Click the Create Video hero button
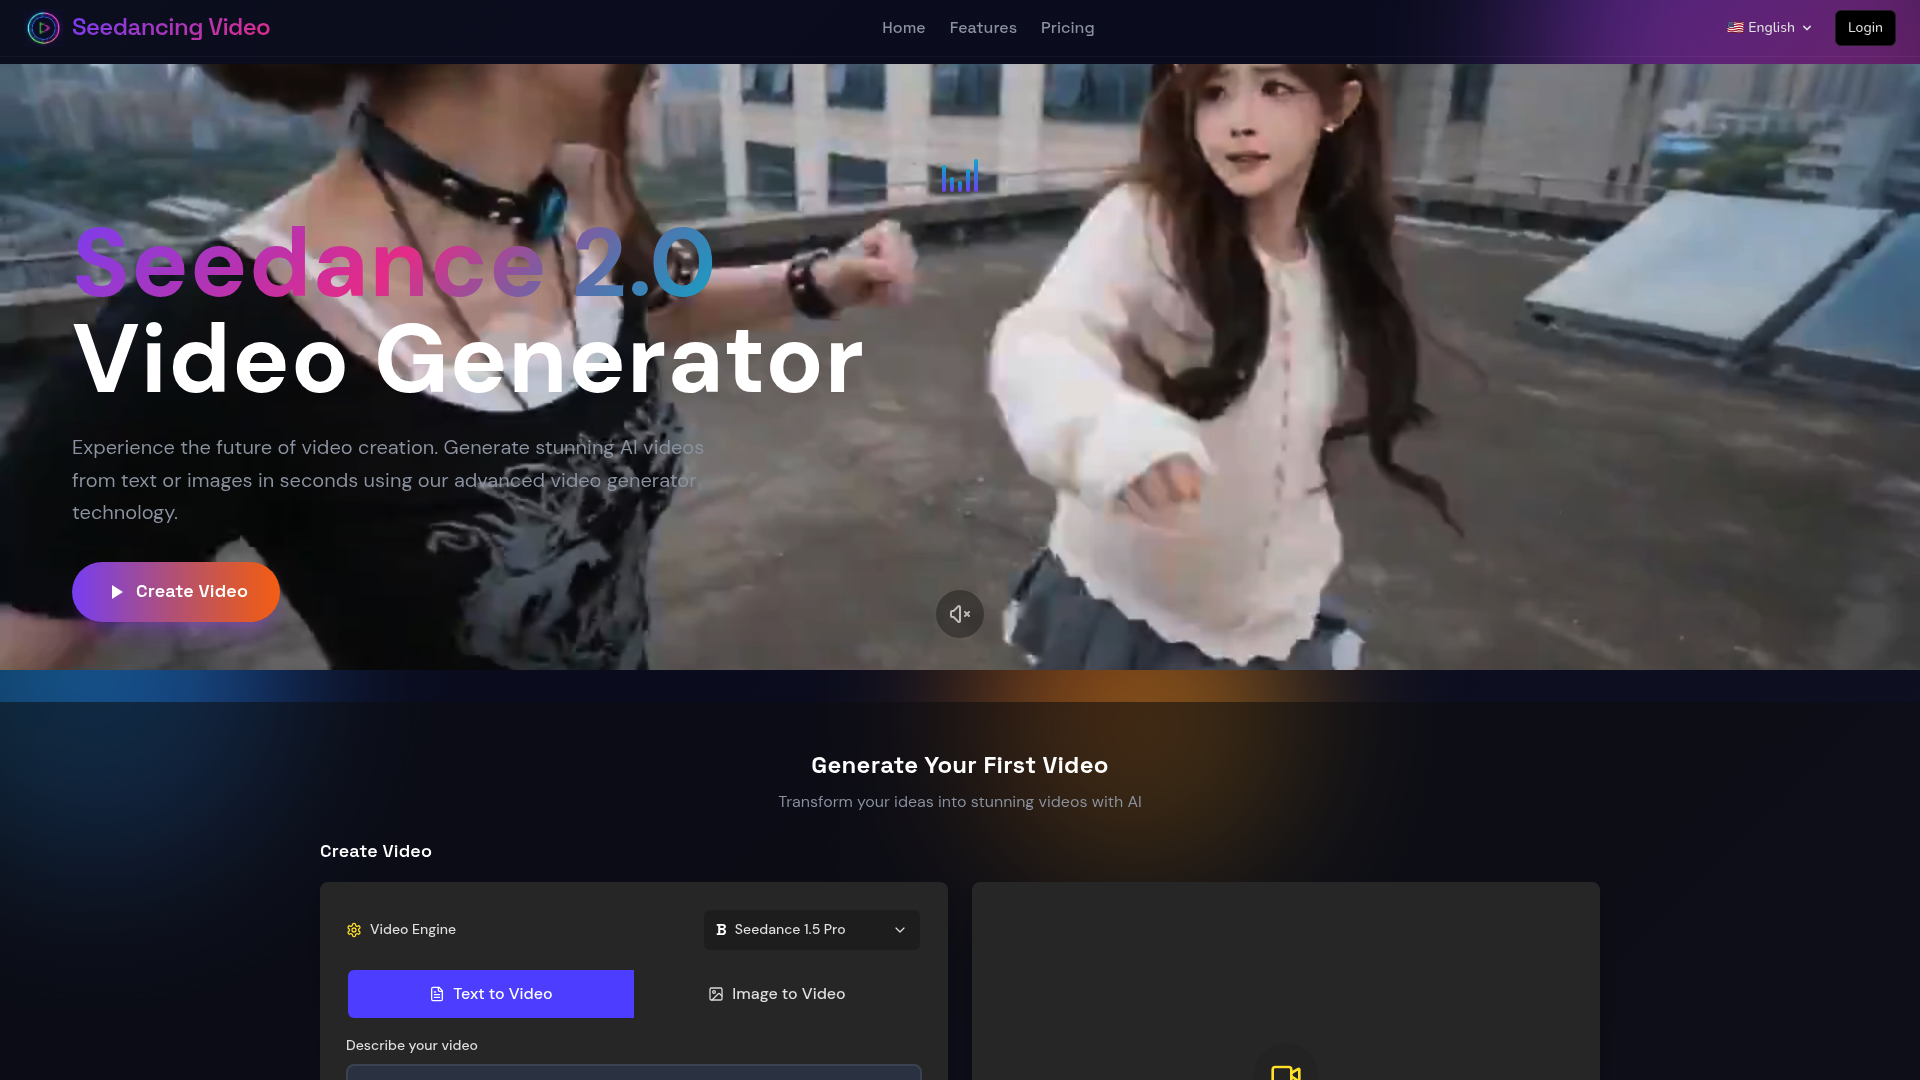The height and width of the screenshot is (1080, 1920). pyautogui.click(x=176, y=591)
